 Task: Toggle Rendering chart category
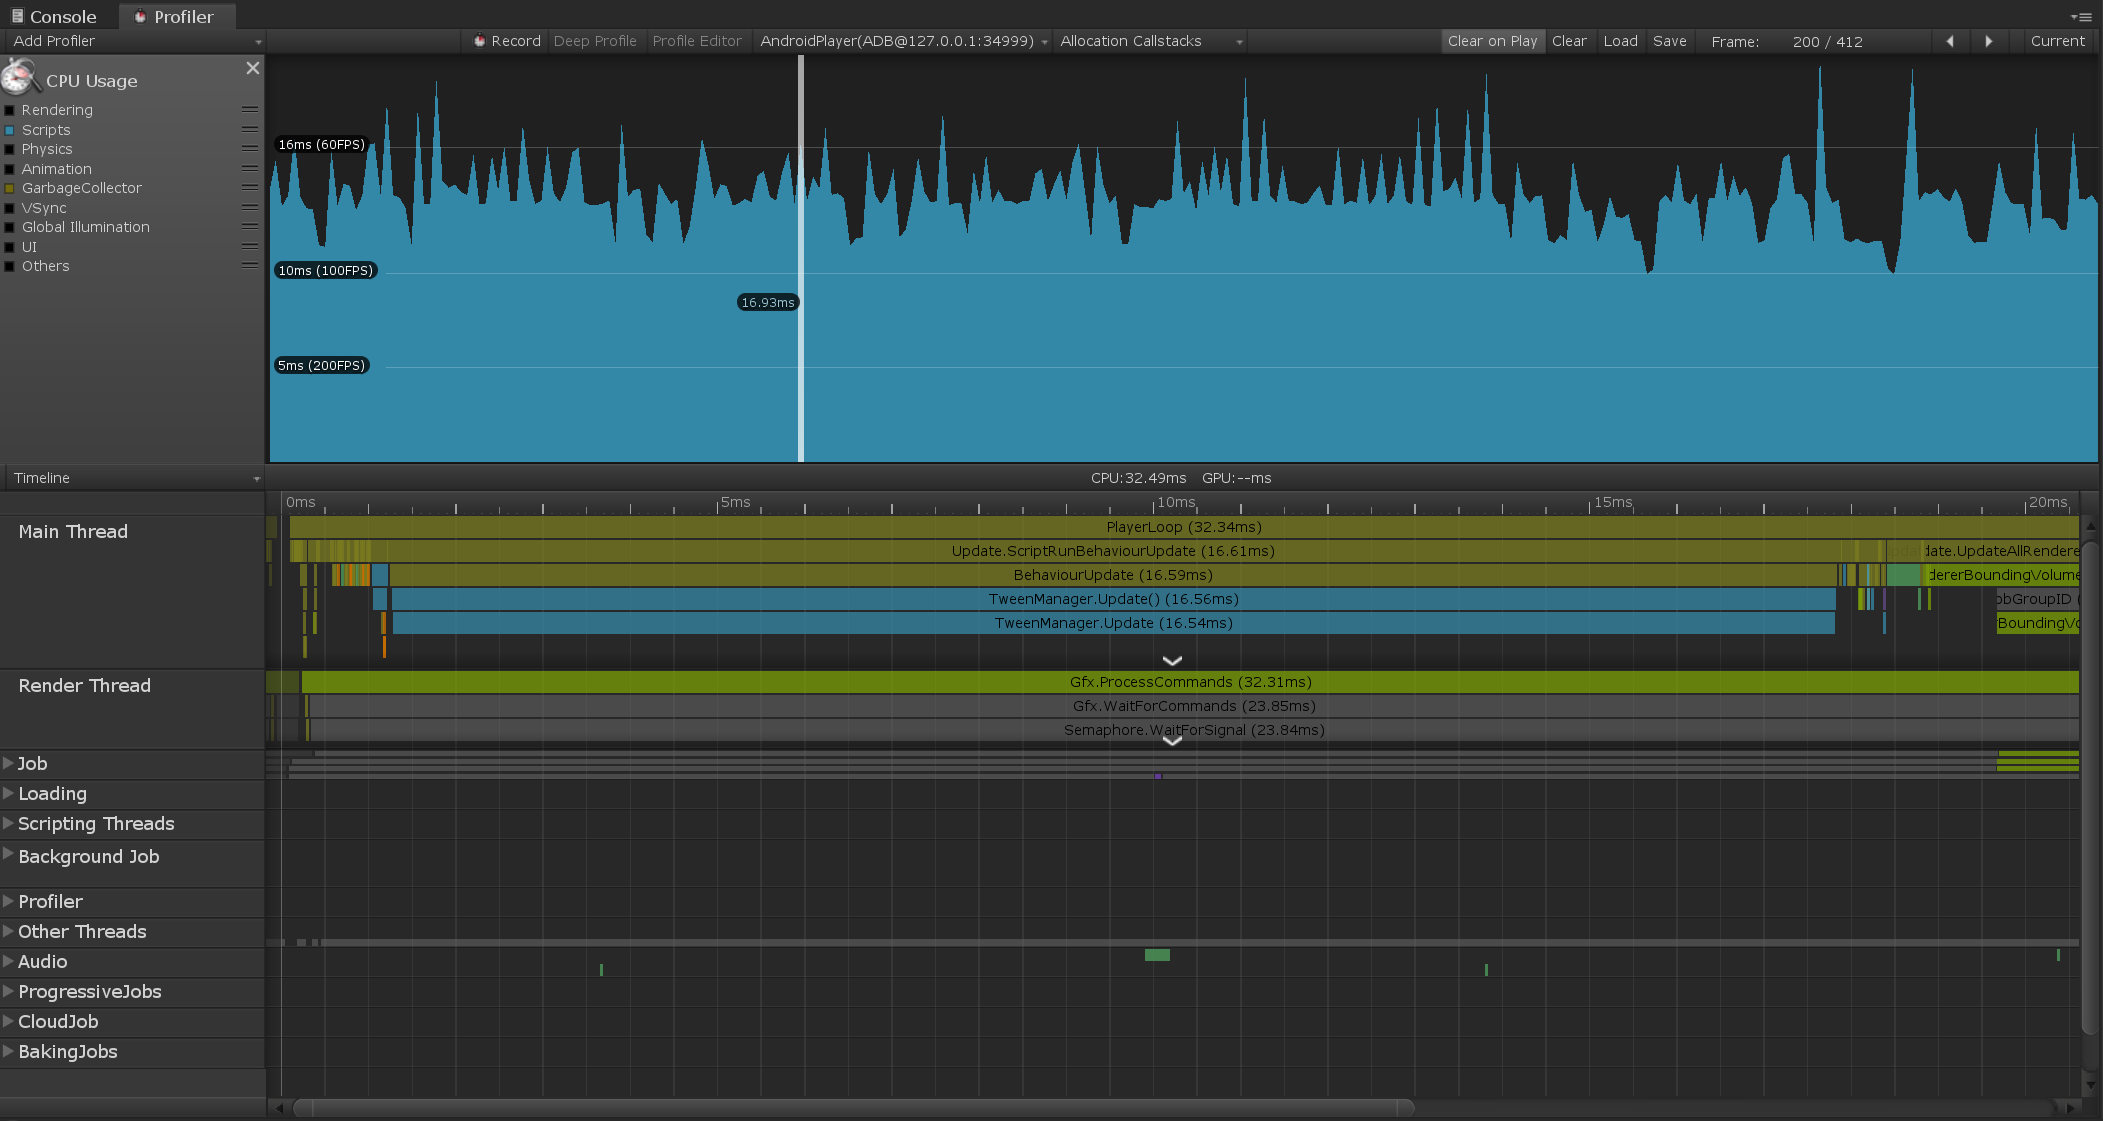10,110
